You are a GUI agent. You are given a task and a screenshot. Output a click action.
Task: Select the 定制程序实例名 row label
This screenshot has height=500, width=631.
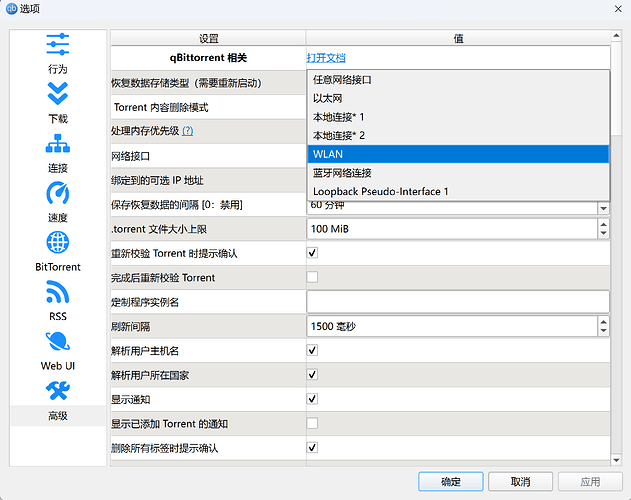[x=145, y=302]
